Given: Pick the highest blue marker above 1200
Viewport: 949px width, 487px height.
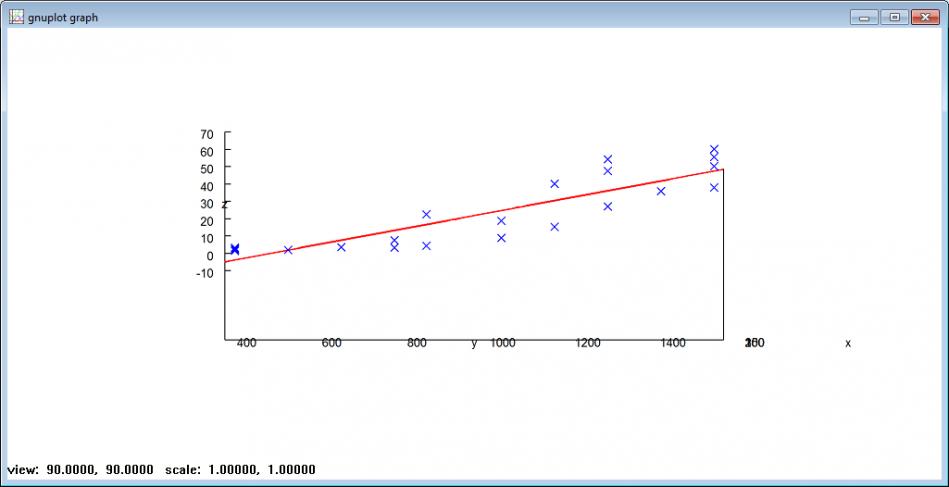Looking at the screenshot, I should (607, 160).
